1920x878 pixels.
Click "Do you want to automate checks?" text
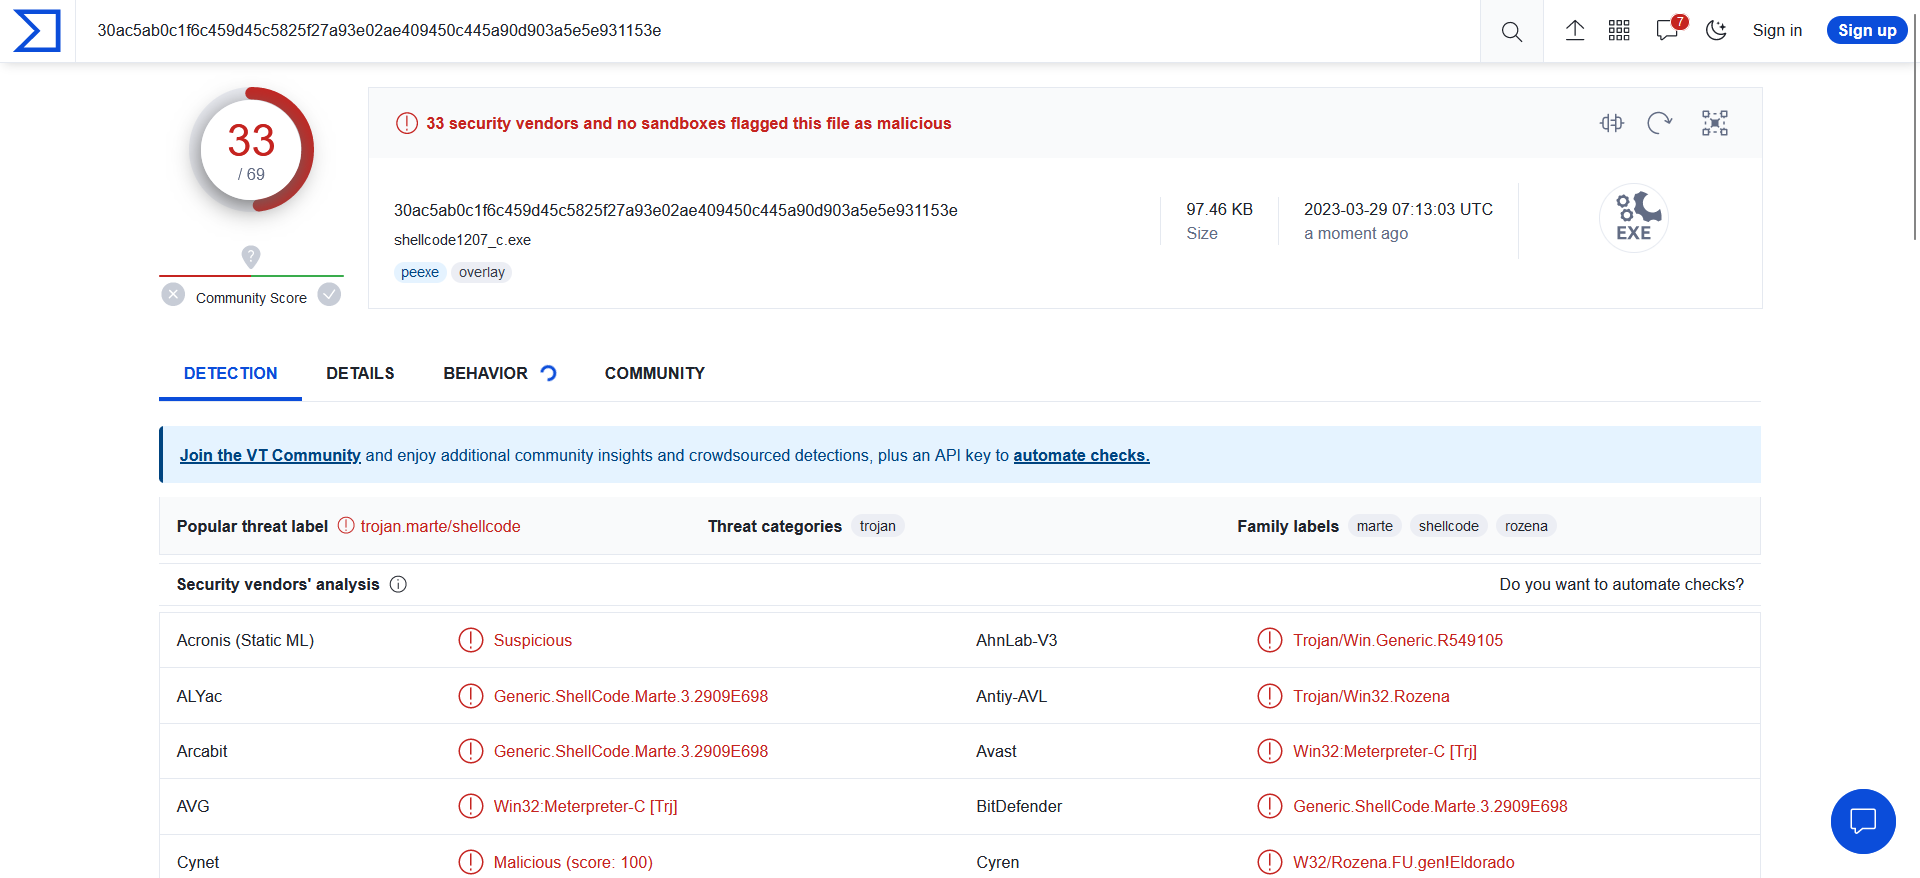[x=1621, y=584]
